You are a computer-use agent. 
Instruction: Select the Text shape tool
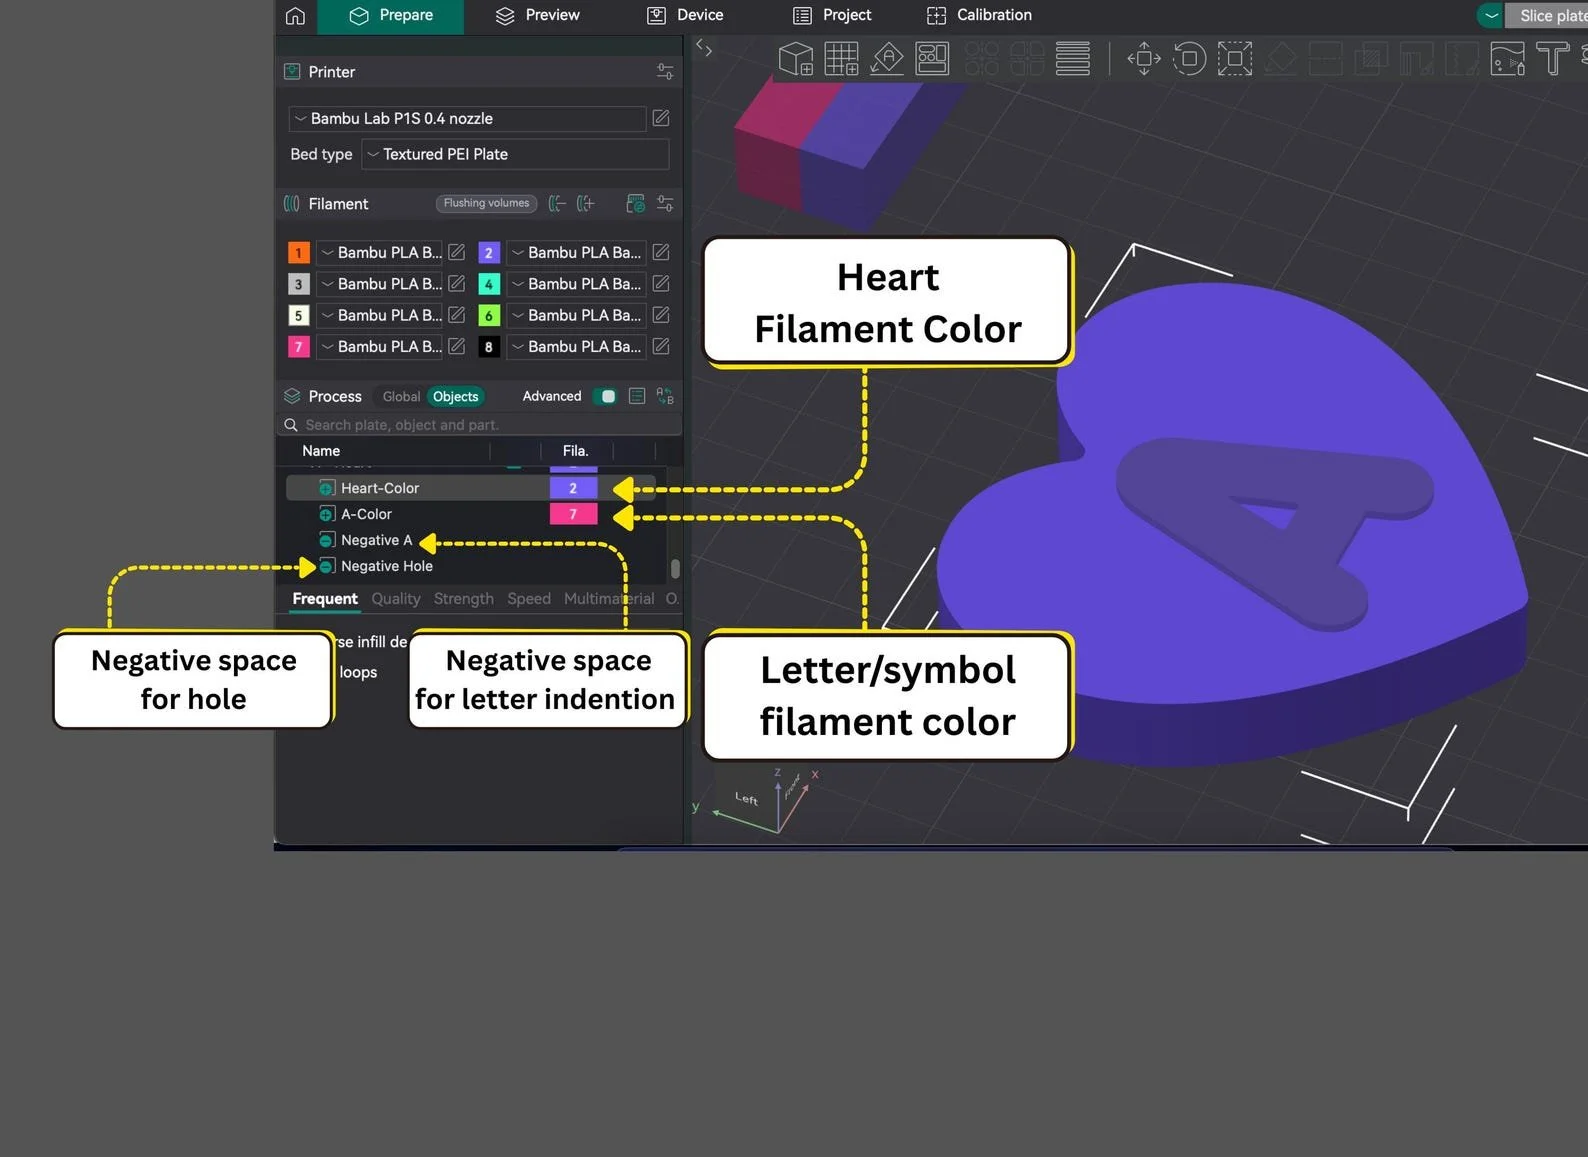pyautogui.click(x=1552, y=59)
